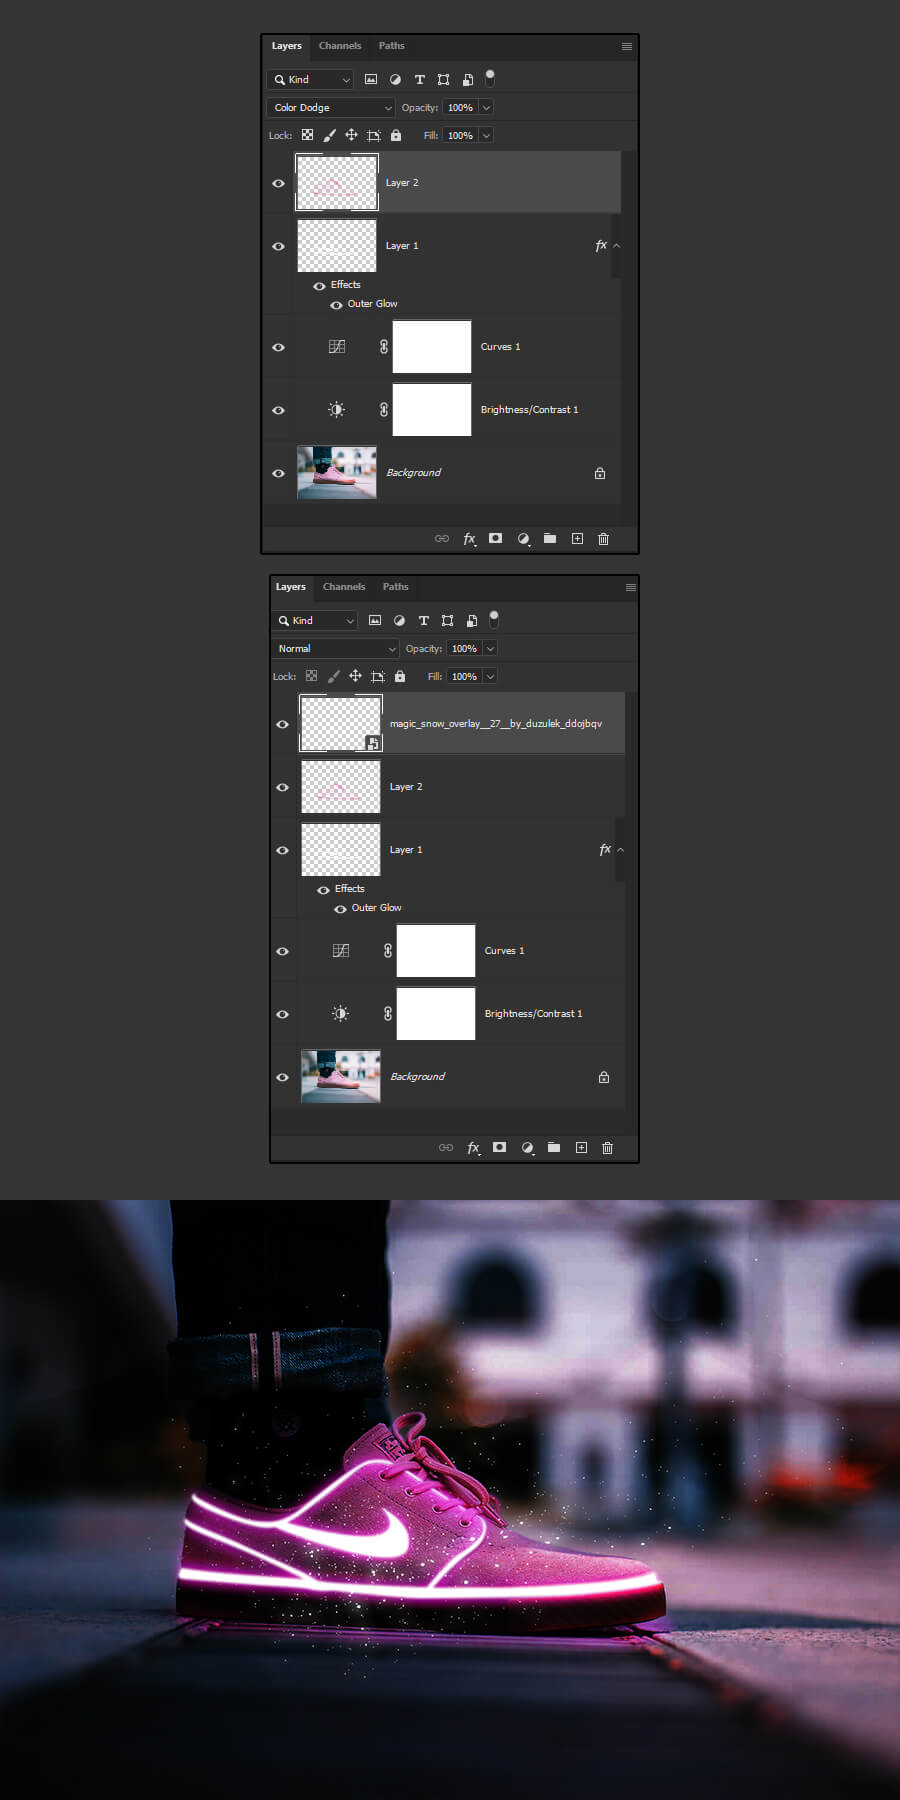This screenshot has height=1800, width=900.
Task: Add layer mask in upper panel
Action: point(495,538)
